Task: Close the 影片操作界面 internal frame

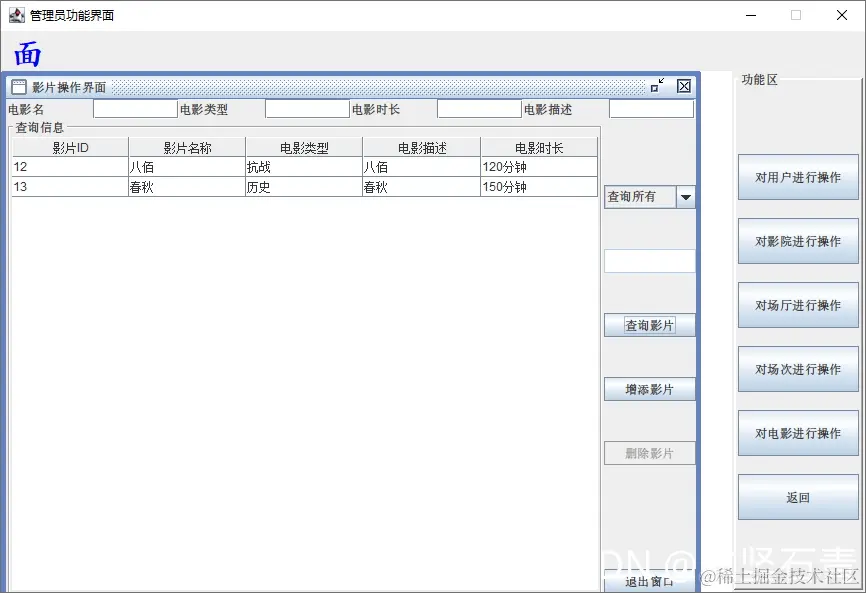Action: pyautogui.click(x=684, y=86)
